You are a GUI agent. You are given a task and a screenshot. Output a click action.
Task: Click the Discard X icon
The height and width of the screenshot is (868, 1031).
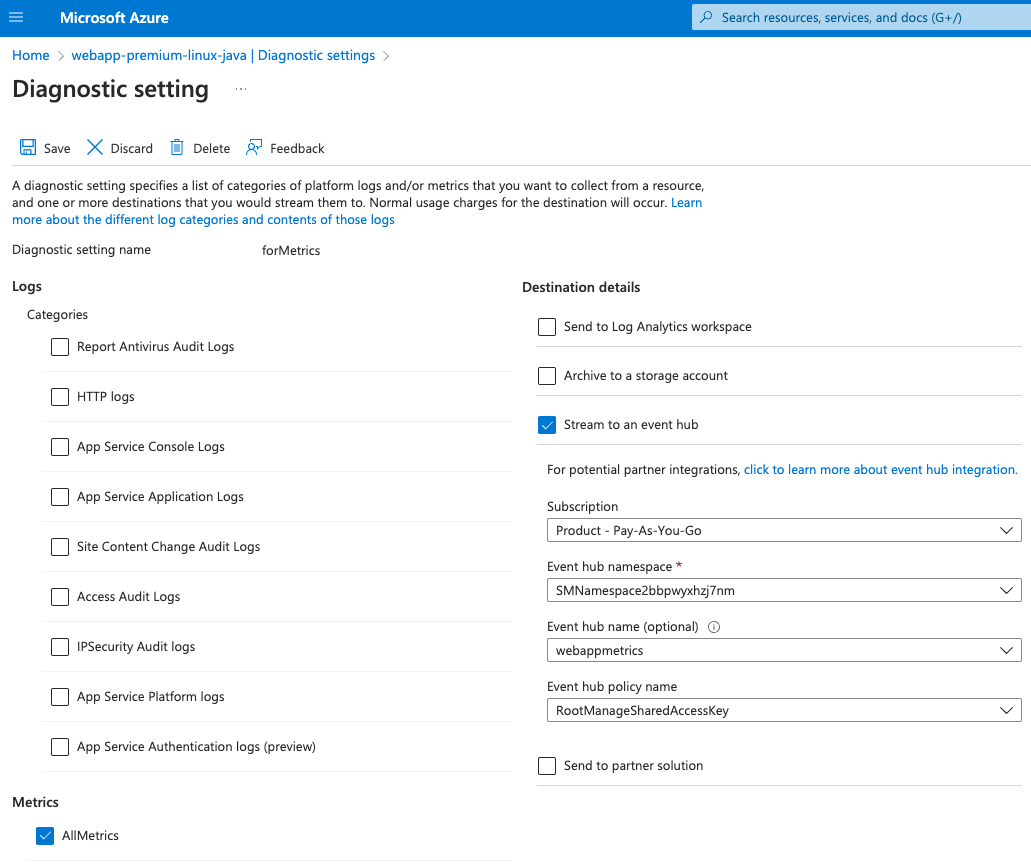(95, 147)
